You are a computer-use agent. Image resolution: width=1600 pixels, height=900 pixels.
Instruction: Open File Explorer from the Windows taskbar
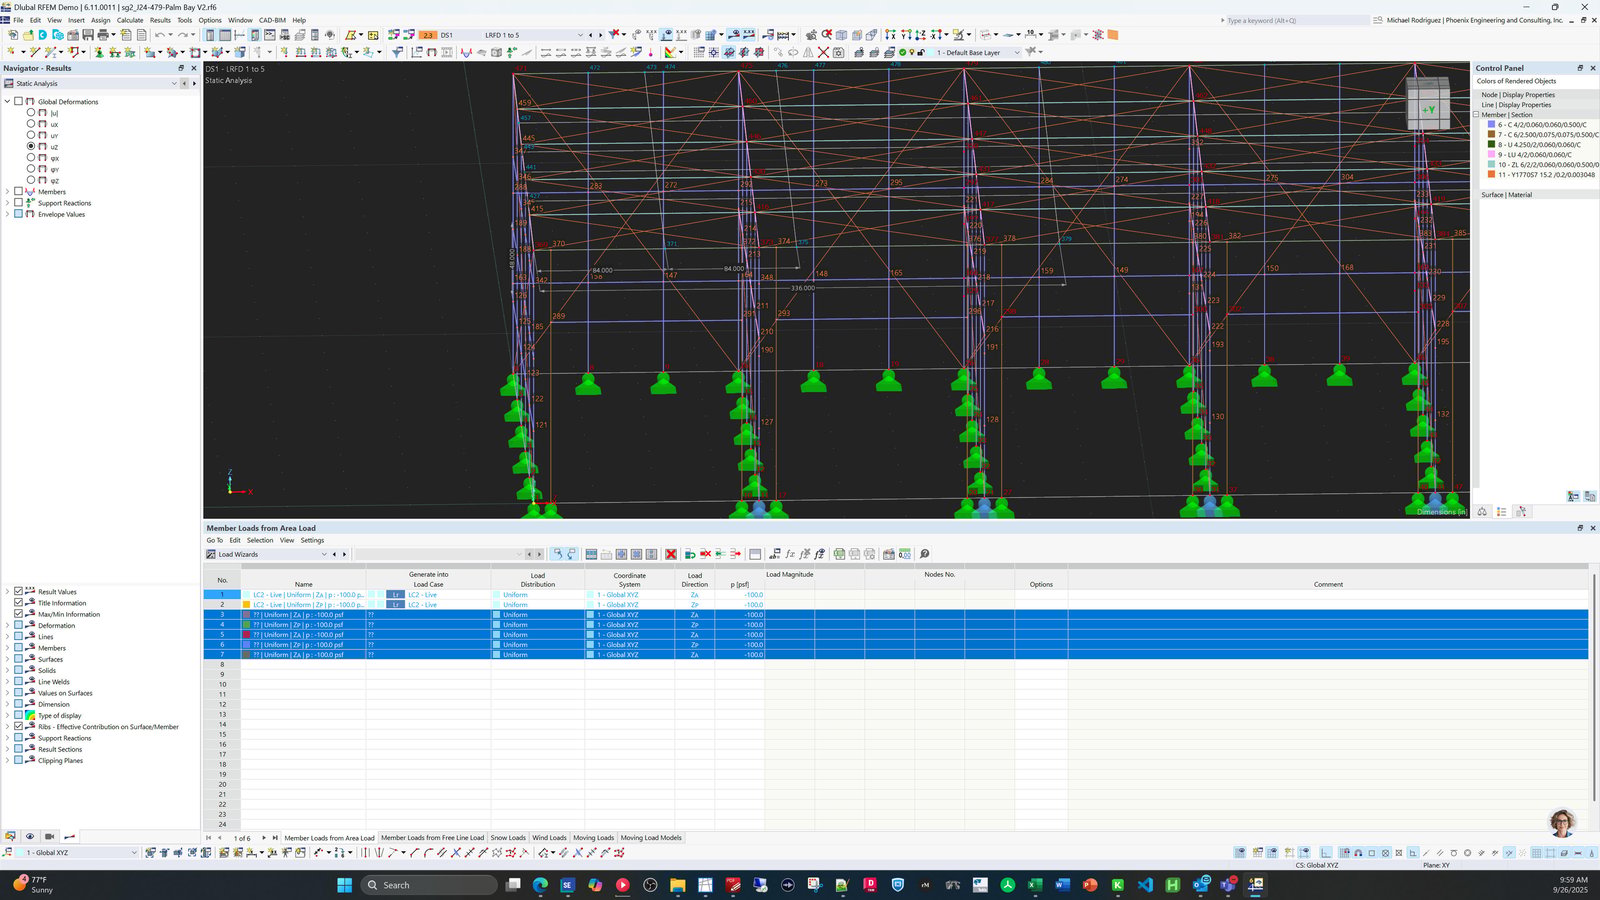coord(678,885)
